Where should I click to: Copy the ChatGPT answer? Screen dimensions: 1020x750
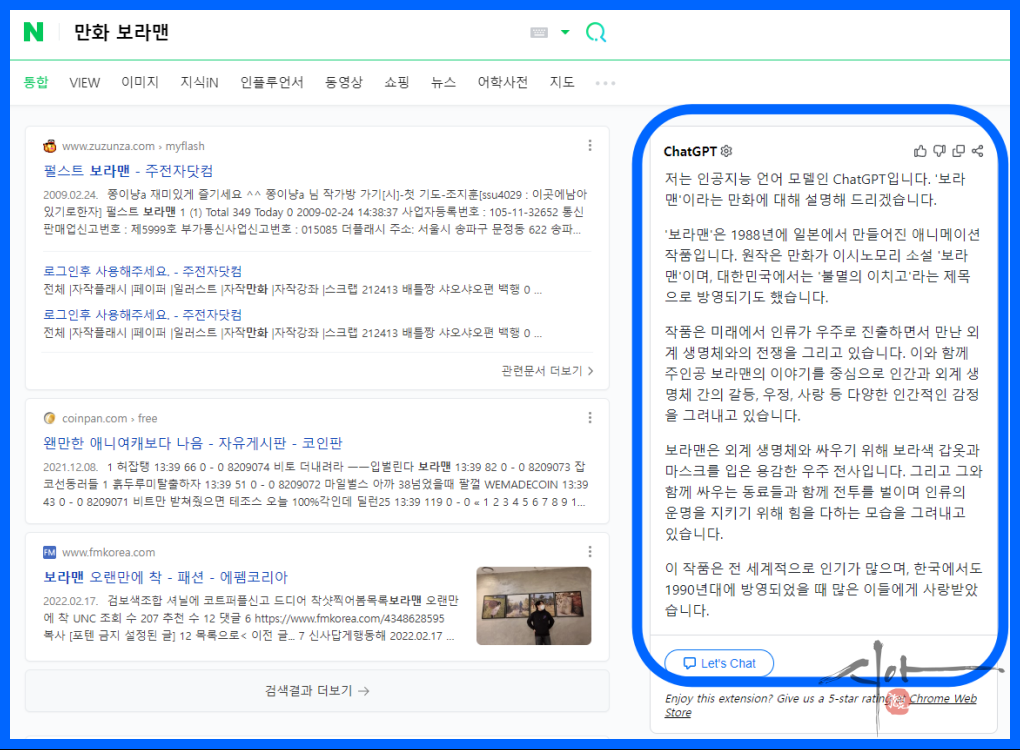[x=958, y=151]
